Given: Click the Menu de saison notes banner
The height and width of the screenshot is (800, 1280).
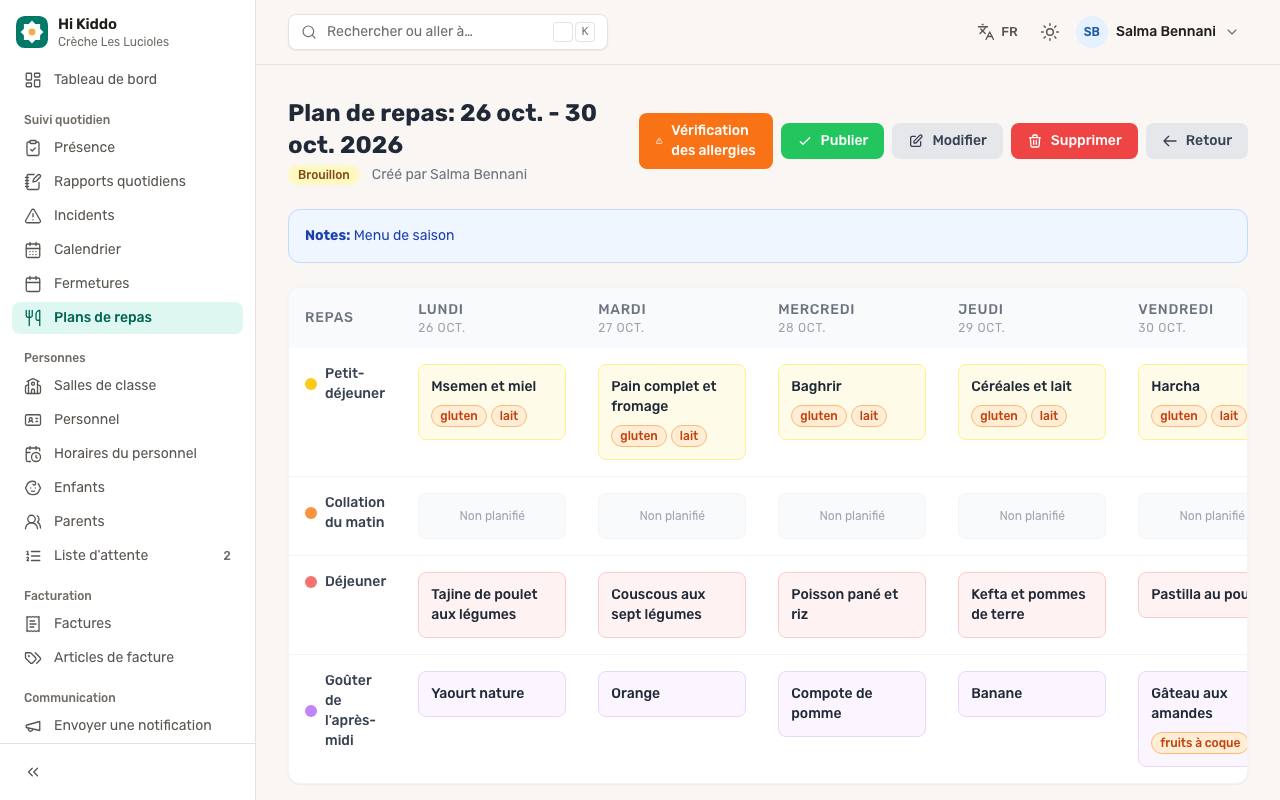Looking at the screenshot, I should pyautogui.click(x=768, y=236).
